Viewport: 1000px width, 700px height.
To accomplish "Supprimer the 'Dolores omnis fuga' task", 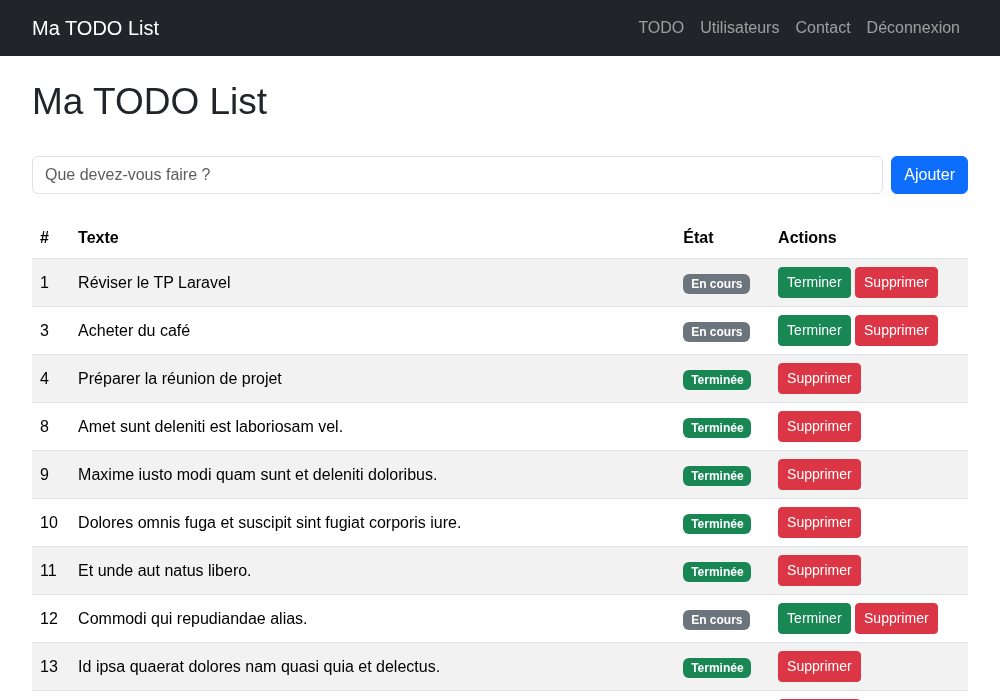I will (x=819, y=522).
